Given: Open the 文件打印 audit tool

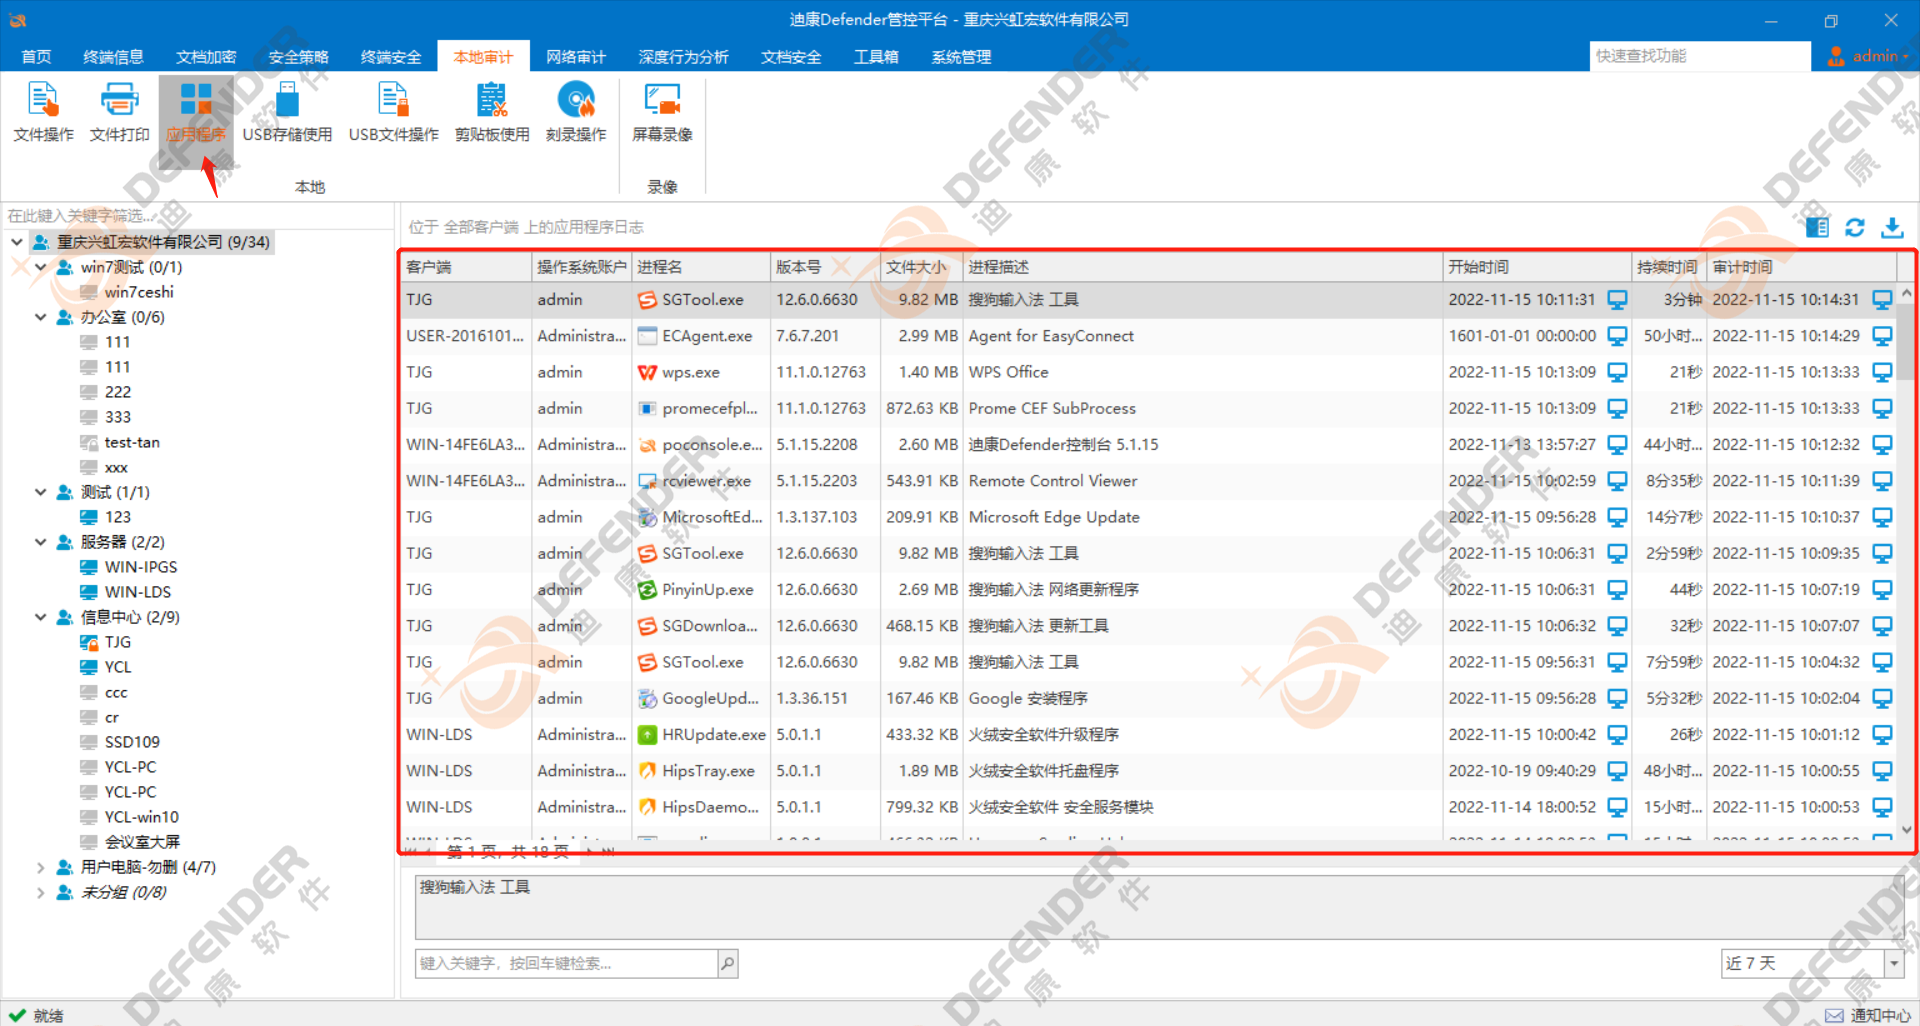Looking at the screenshot, I should click(119, 113).
